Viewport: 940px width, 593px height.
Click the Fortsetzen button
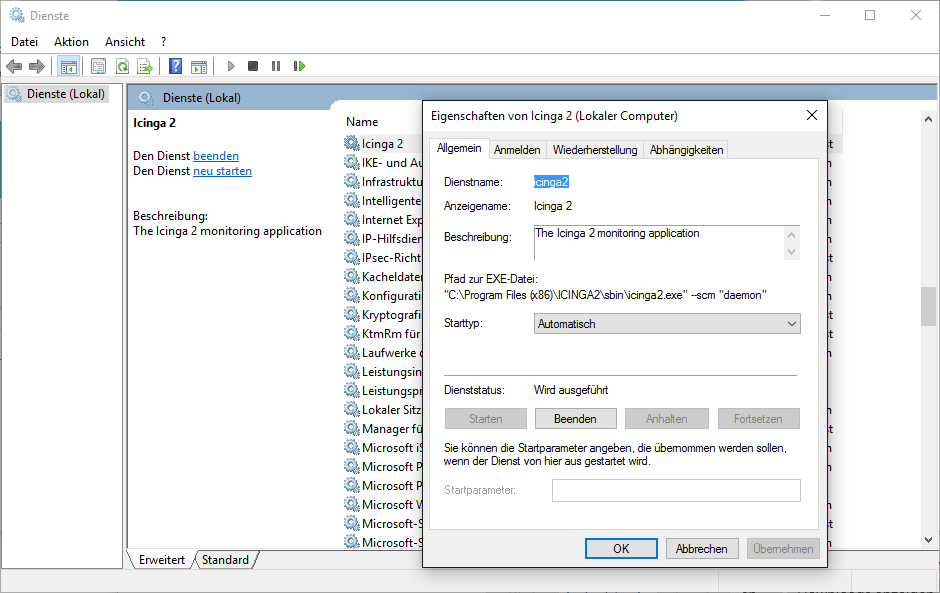pyautogui.click(x=758, y=419)
